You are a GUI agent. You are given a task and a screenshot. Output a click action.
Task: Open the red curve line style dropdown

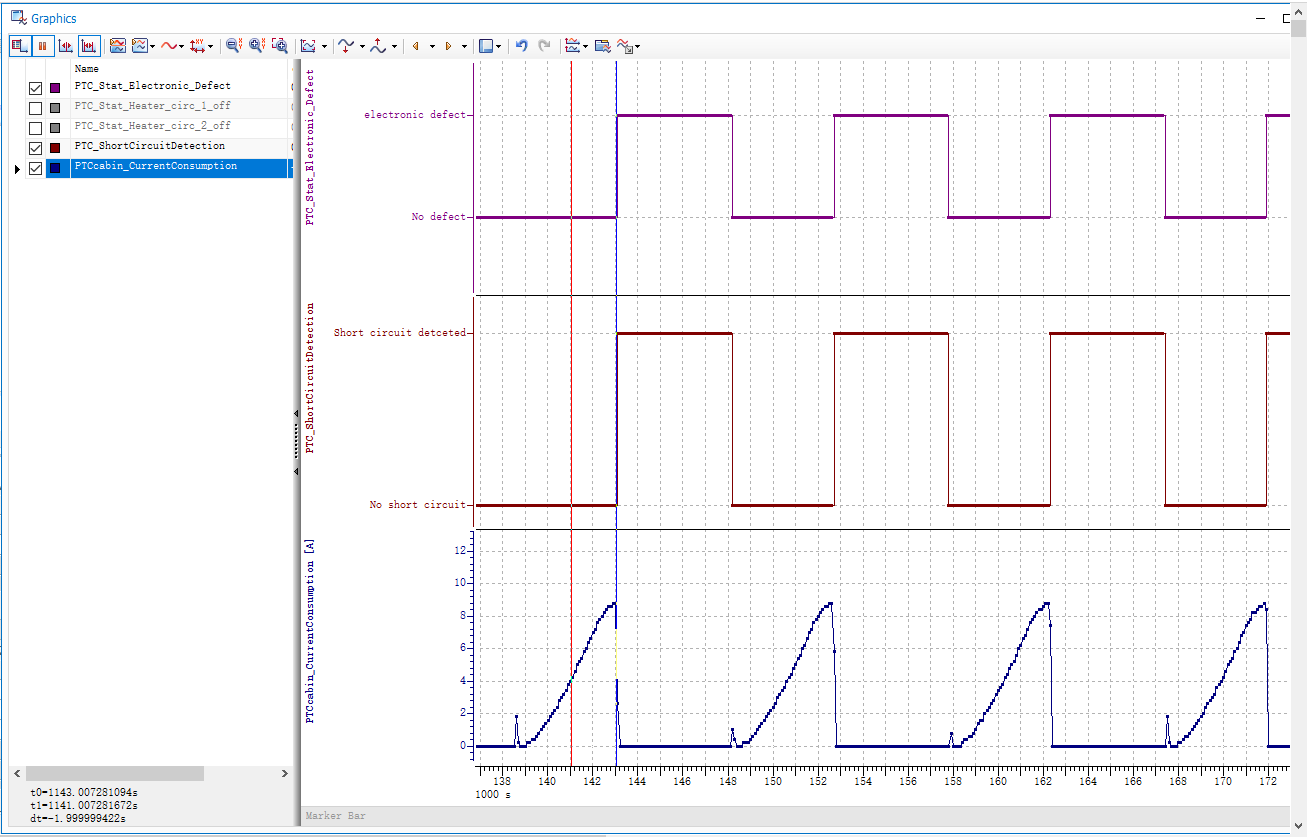tap(181, 46)
